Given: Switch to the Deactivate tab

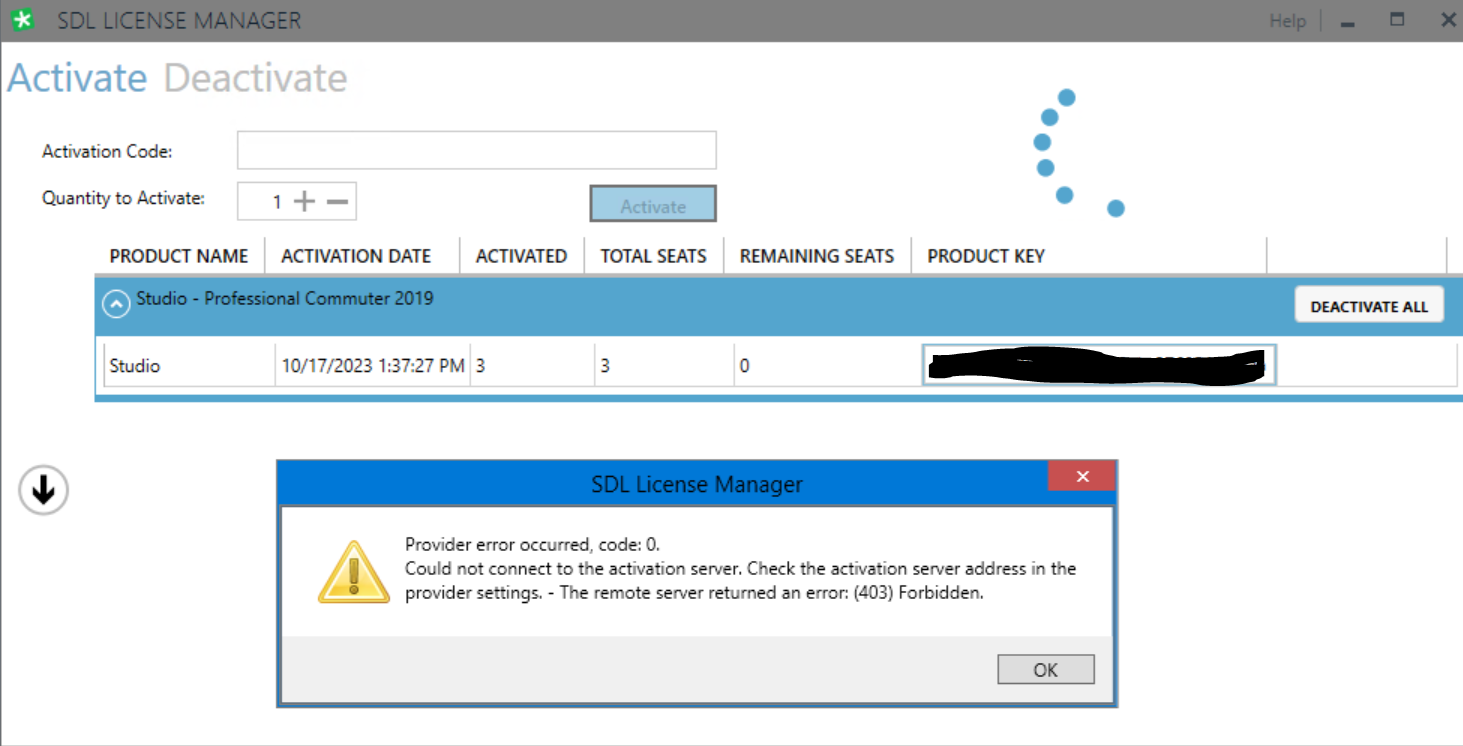Looking at the screenshot, I should 255,78.
